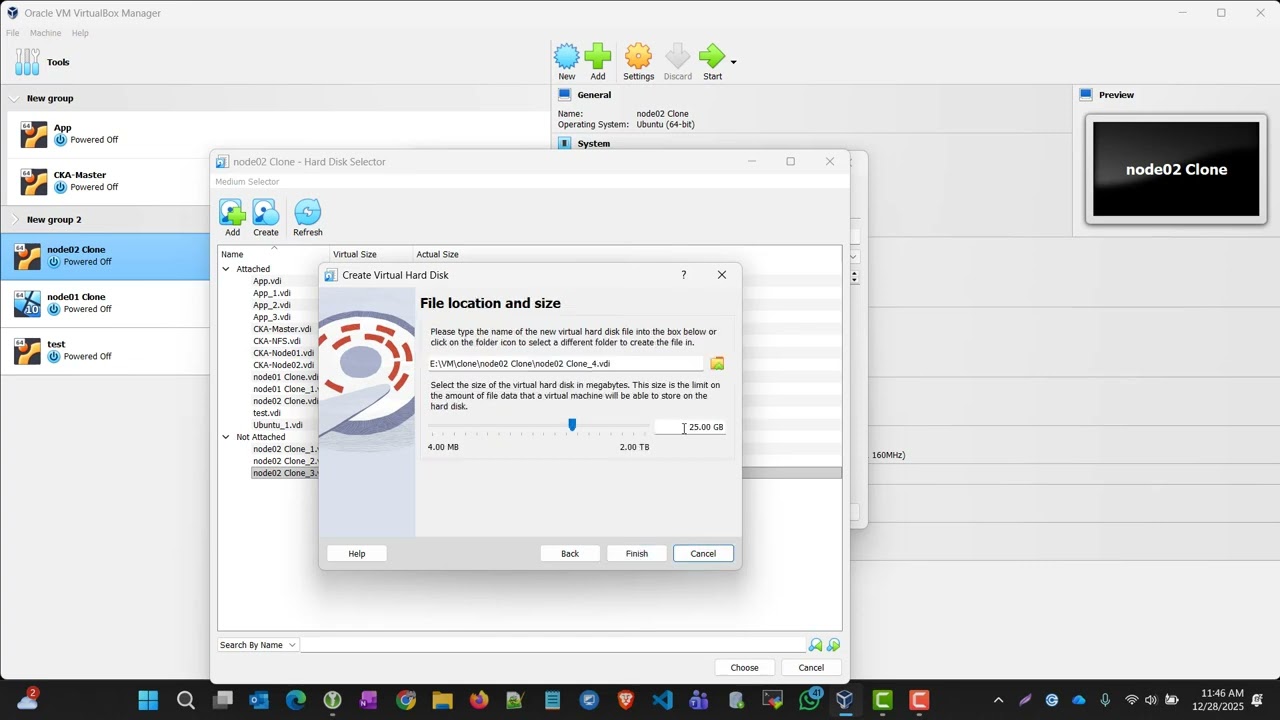Click the question mark help icon in dialog title
Viewport: 1280px width, 720px height.
684,275
